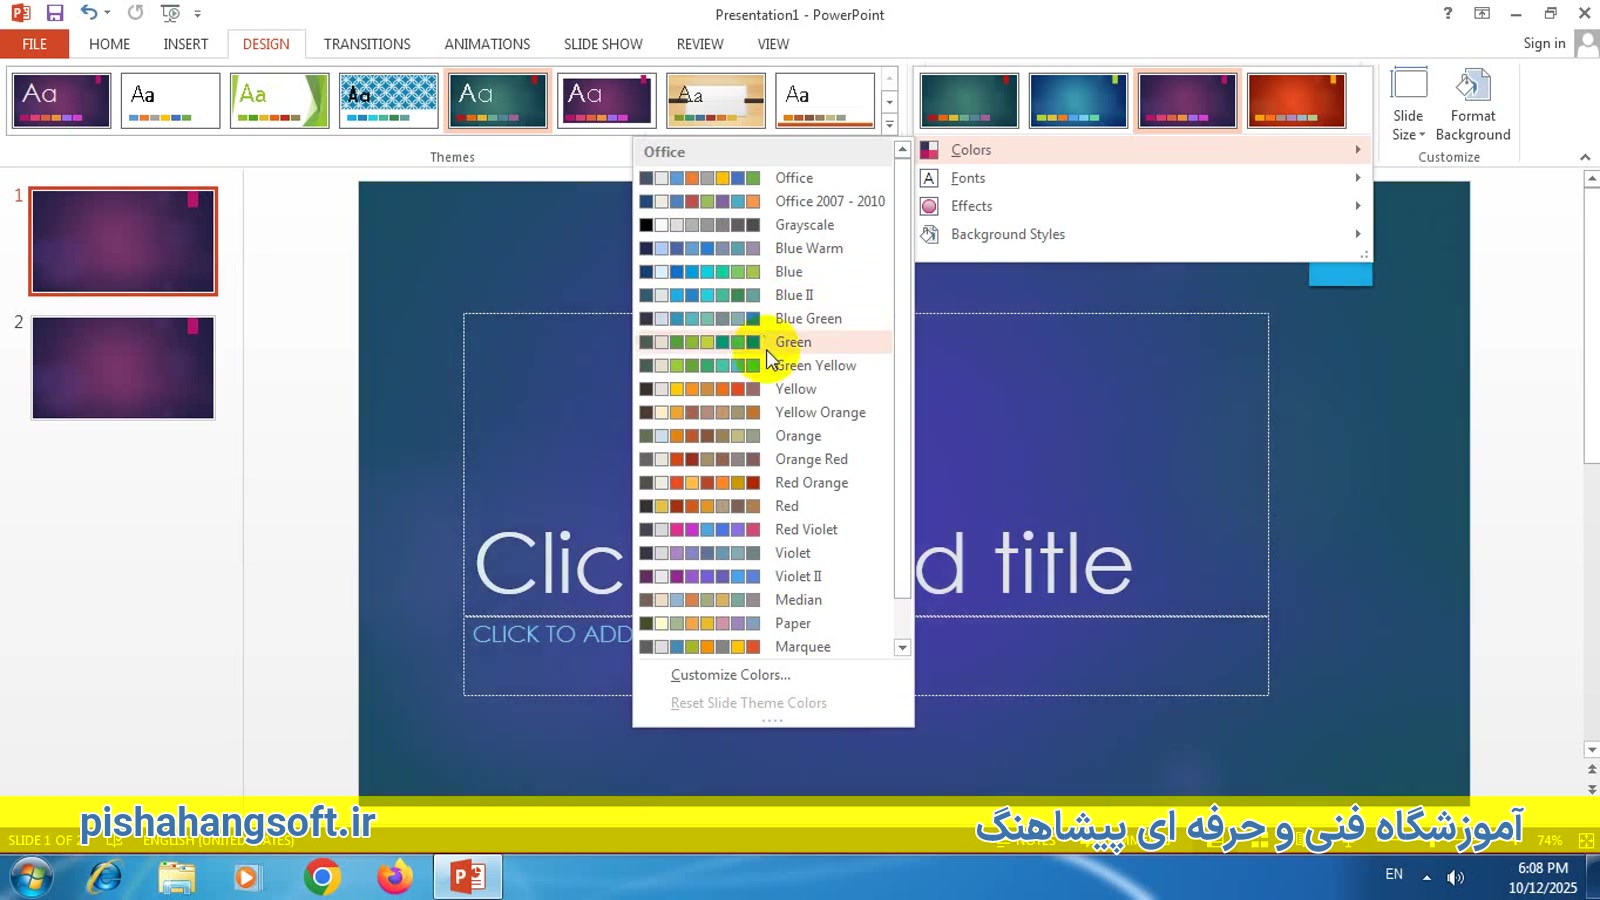
Task: Switch to the HOME tab
Action: point(110,44)
